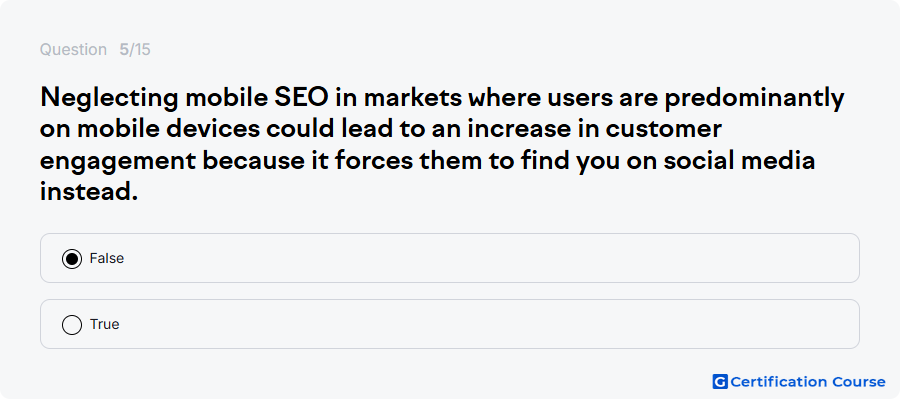Image resolution: width=900 pixels, height=399 pixels.
Task: Click the 5/15 progress counter
Action: (135, 50)
